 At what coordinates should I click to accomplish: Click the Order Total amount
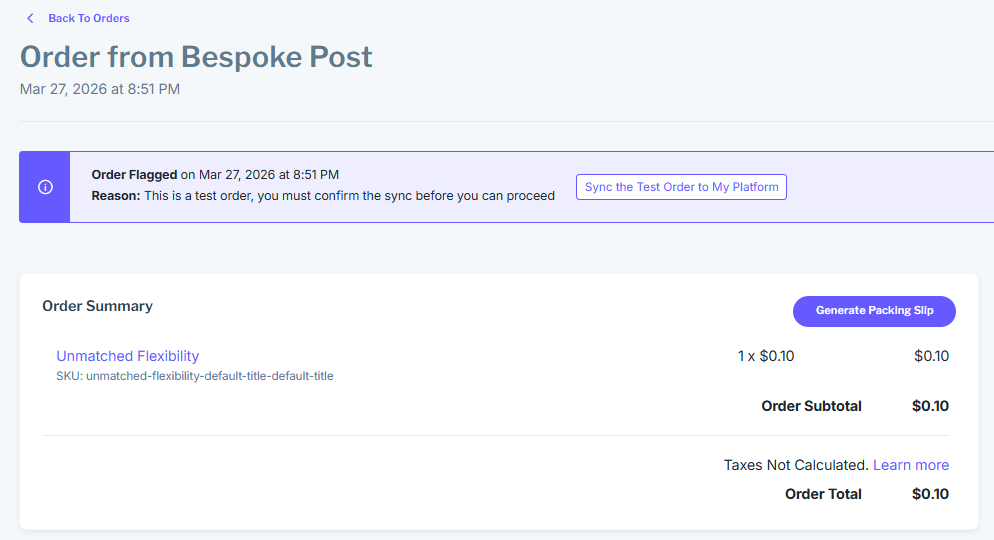[x=930, y=494]
